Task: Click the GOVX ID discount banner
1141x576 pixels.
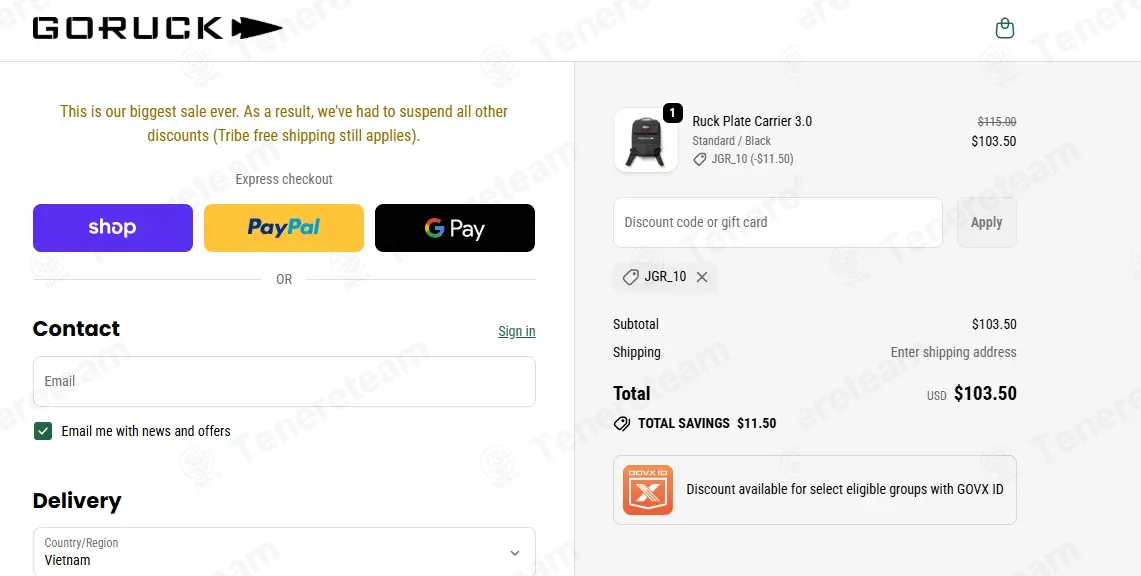Action: point(844,490)
